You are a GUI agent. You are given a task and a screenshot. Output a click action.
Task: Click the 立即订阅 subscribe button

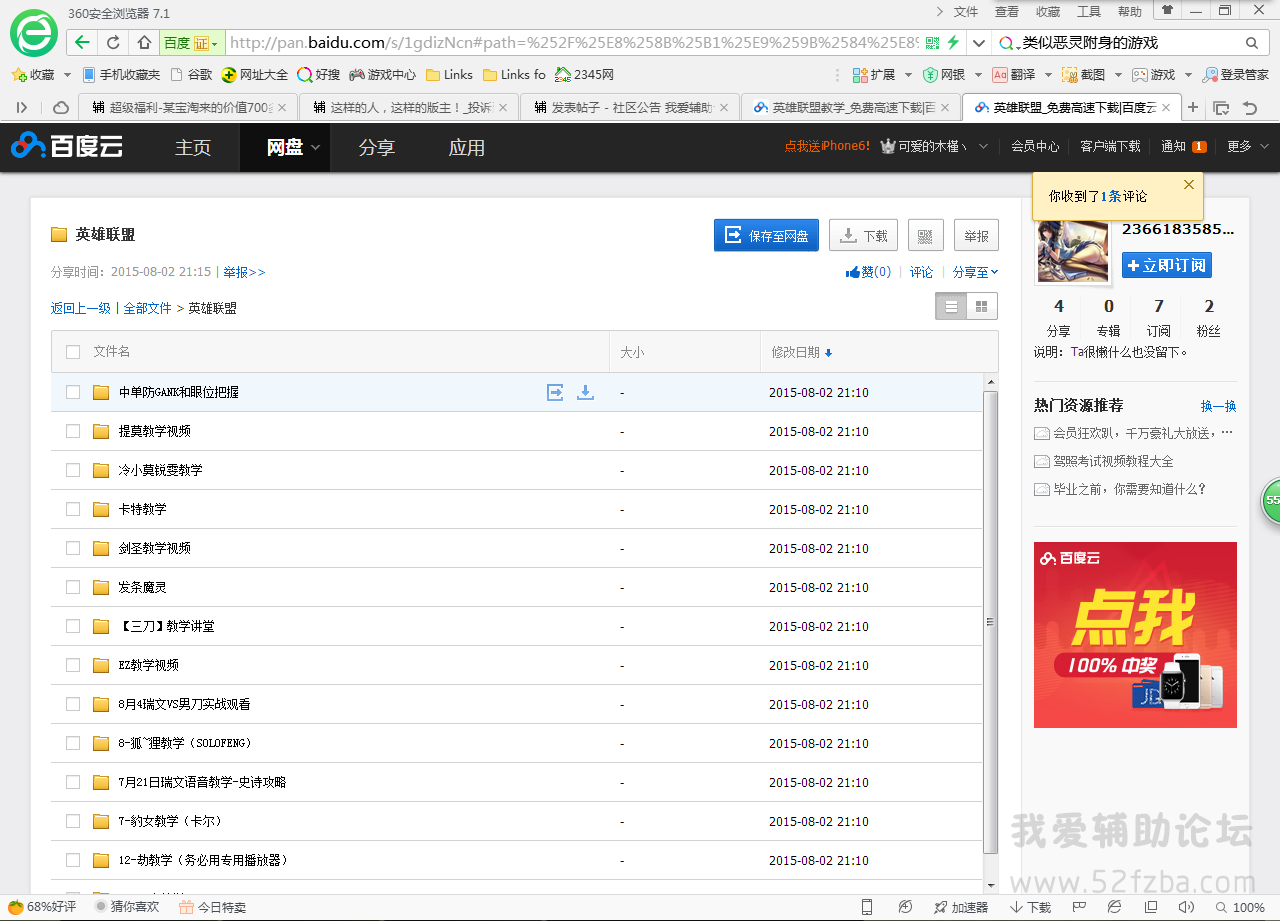(x=1166, y=265)
